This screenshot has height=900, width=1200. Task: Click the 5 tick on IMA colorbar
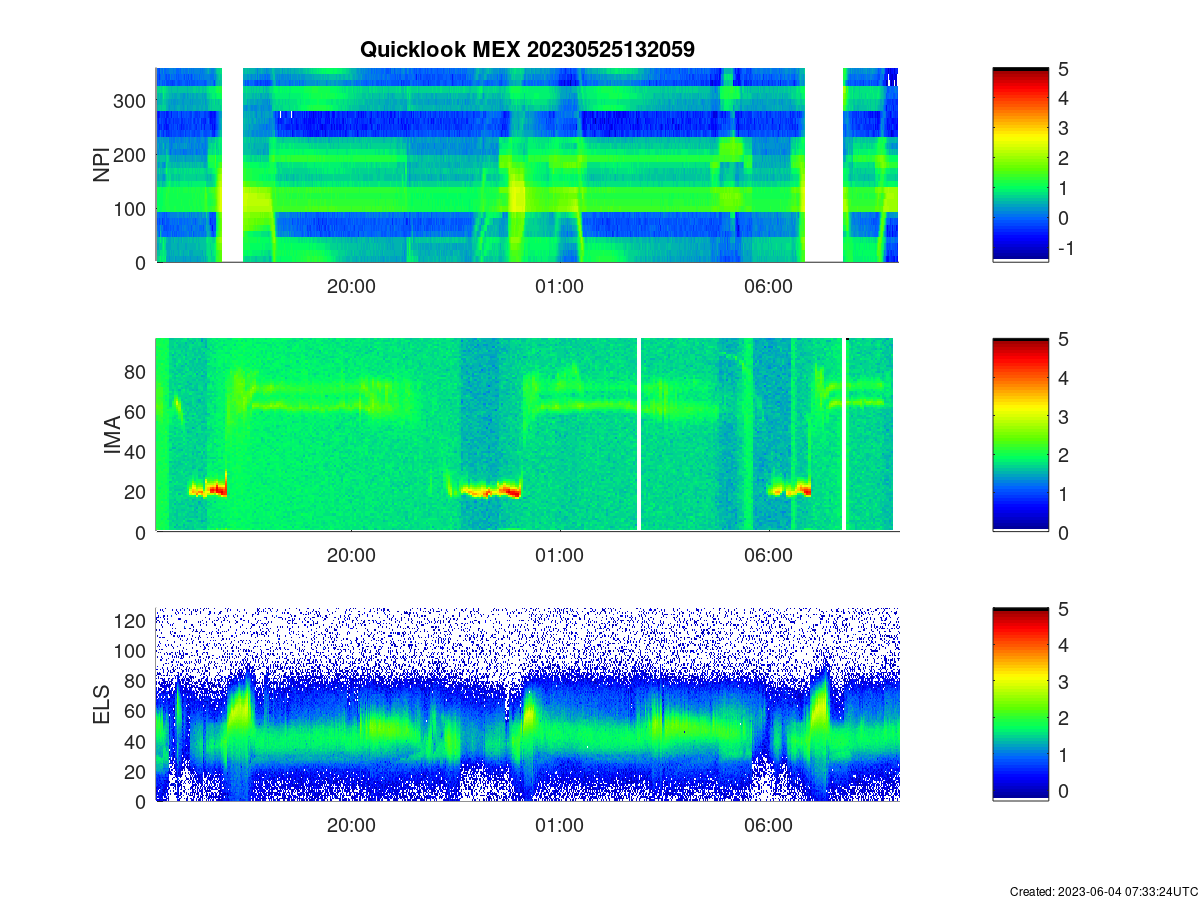[1063, 339]
